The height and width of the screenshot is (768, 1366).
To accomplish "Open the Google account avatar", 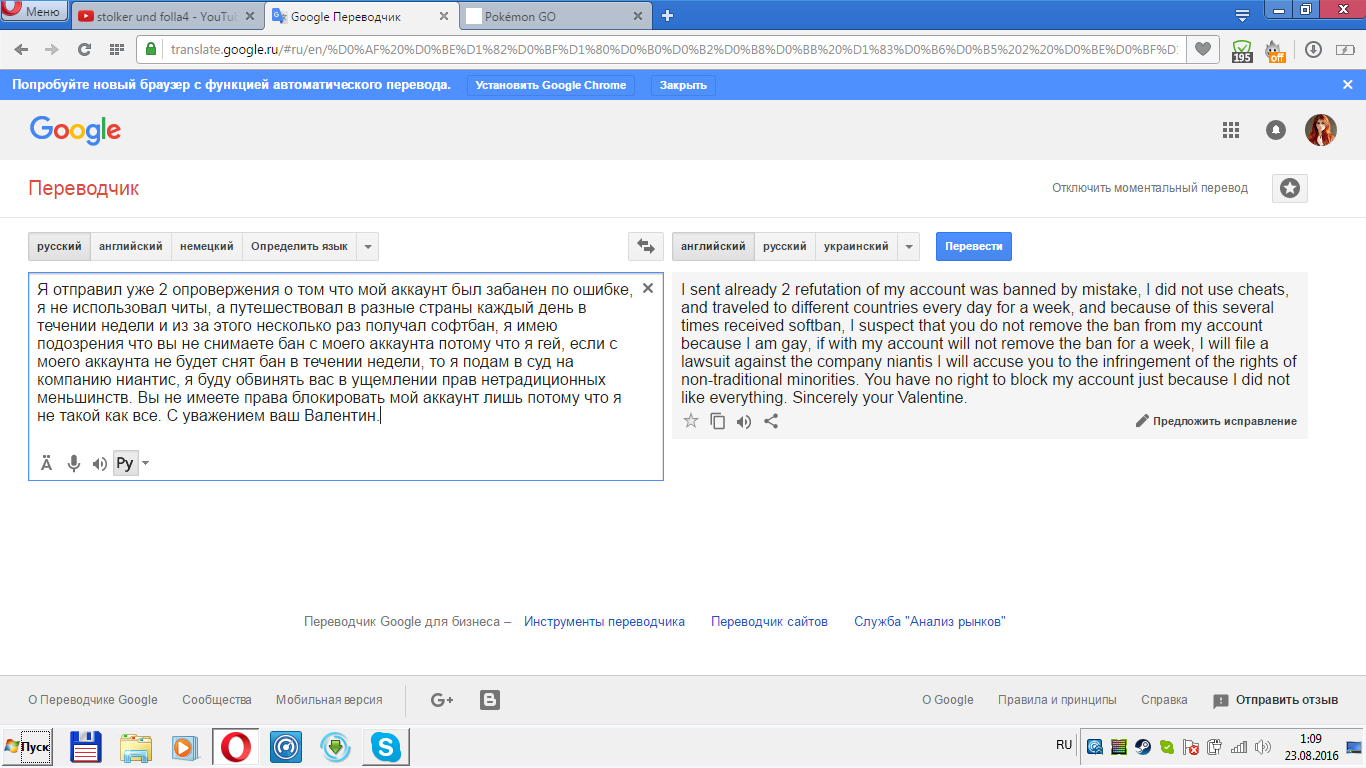I will (x=1320, y=130).
